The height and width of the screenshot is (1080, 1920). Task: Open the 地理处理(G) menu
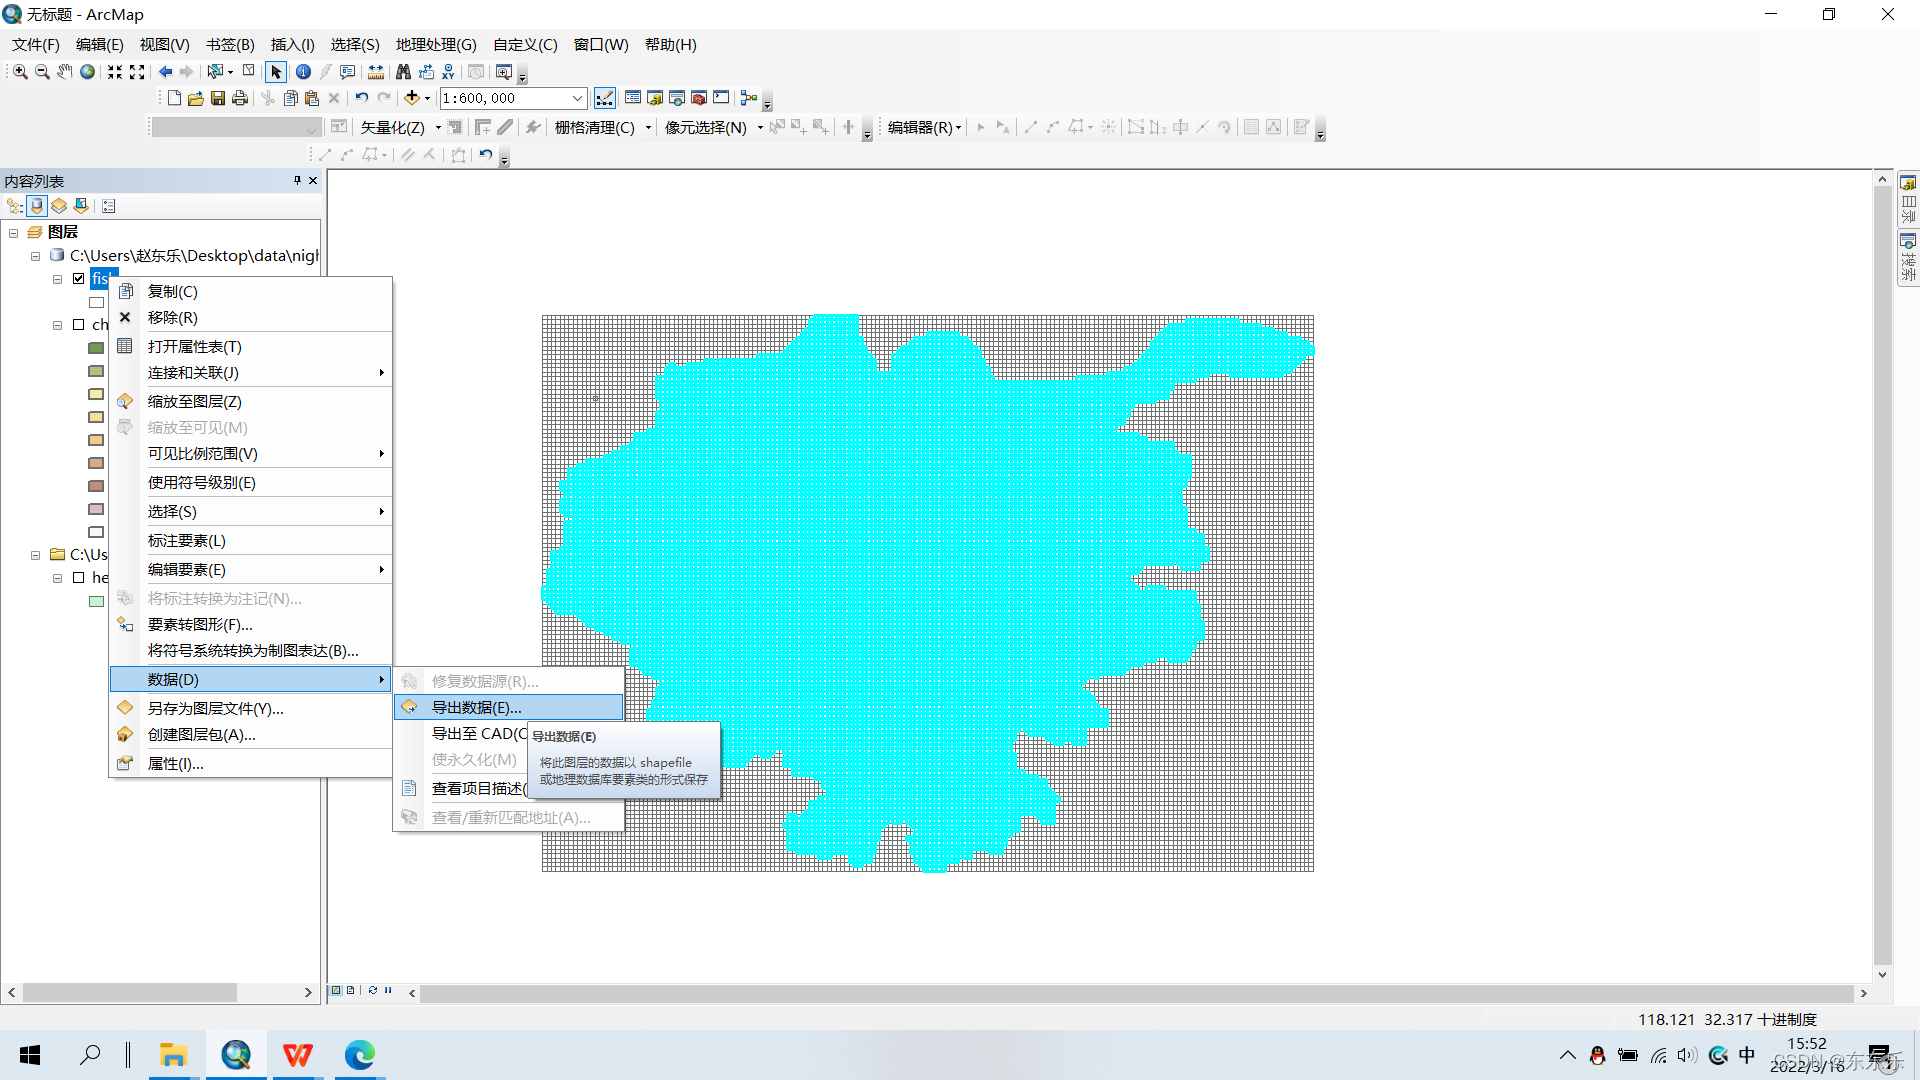[435, 45]
